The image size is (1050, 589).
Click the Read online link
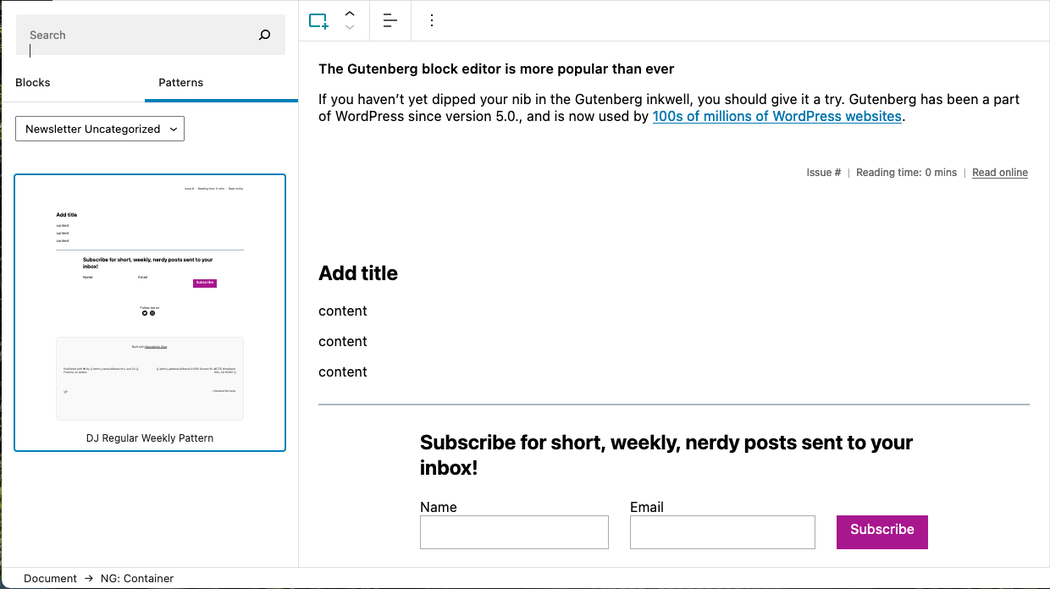[999, 172]
